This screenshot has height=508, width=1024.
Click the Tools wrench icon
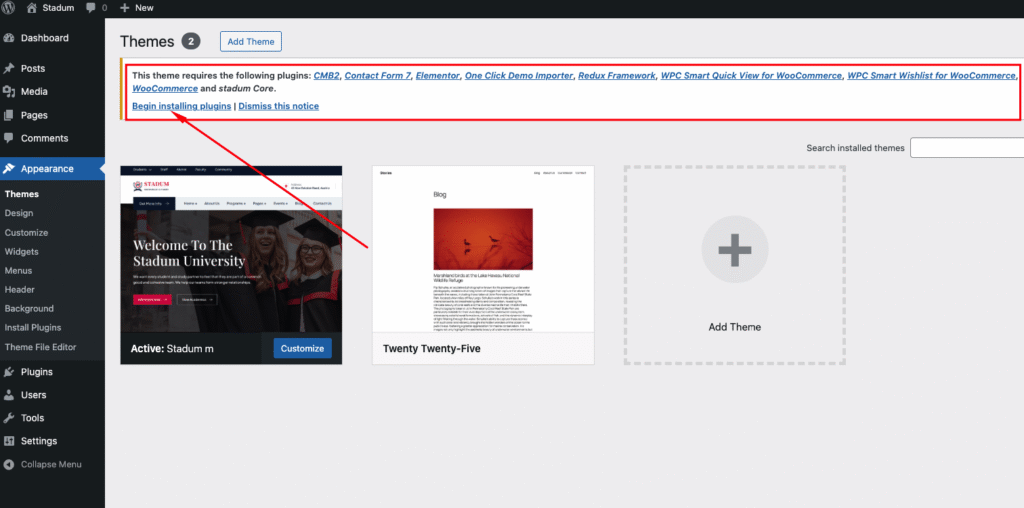pyautogui.click(x=9, y=418)
